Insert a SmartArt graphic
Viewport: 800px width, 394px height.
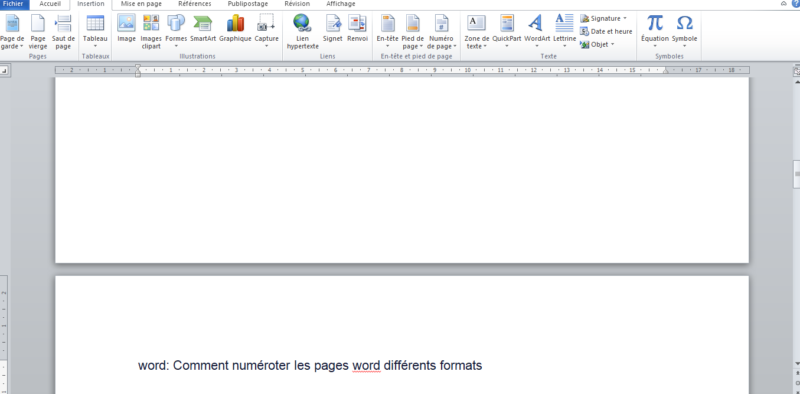point(203,29)
